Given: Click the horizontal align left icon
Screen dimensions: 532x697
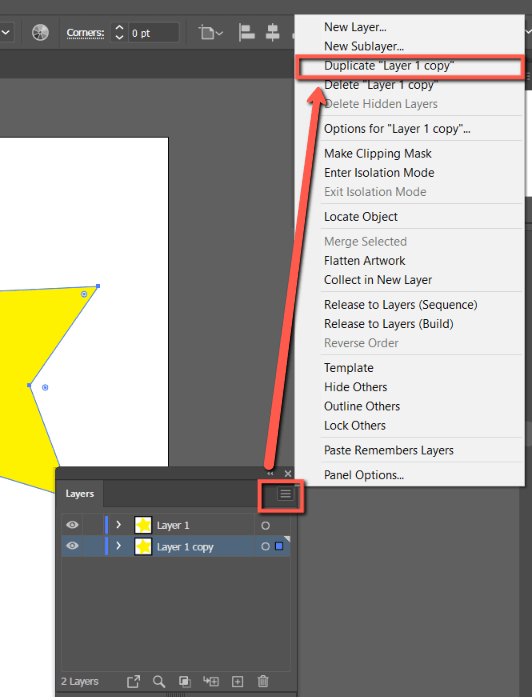Looking at the screenshot, I should [x=246, y=32].
